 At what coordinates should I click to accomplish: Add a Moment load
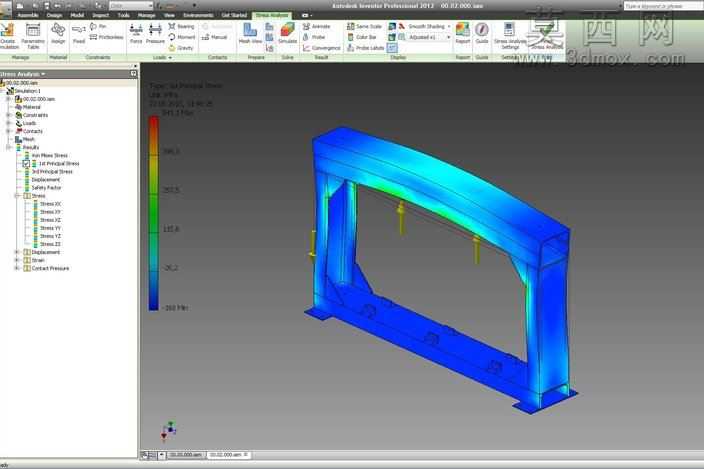[x=182, y=37]
